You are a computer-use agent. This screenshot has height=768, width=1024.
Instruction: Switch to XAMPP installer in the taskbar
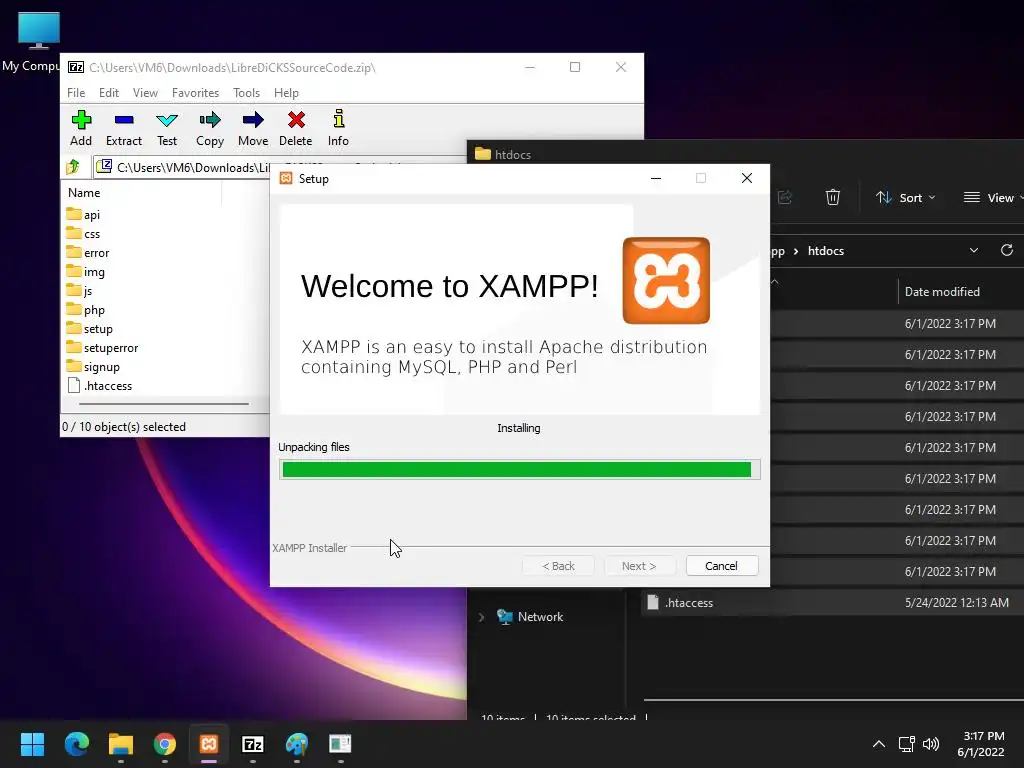(x=209, y=744)
